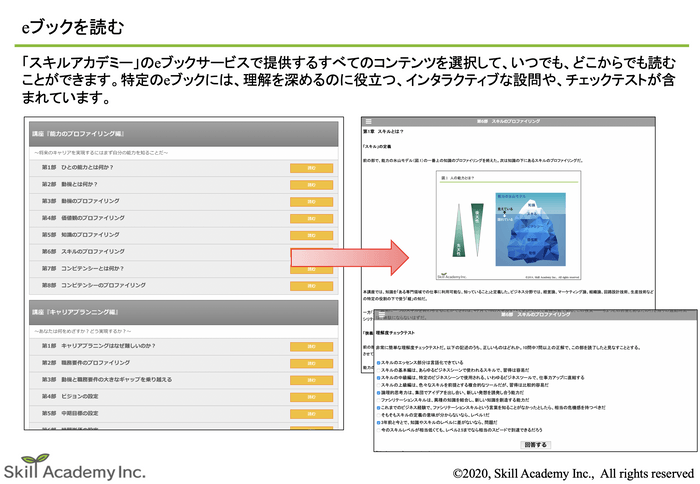This screenshot has width=700, height=484.
Task: Click yellow button beside 第5部 知識のプロファイリング
Action: [x=311, y=235]
